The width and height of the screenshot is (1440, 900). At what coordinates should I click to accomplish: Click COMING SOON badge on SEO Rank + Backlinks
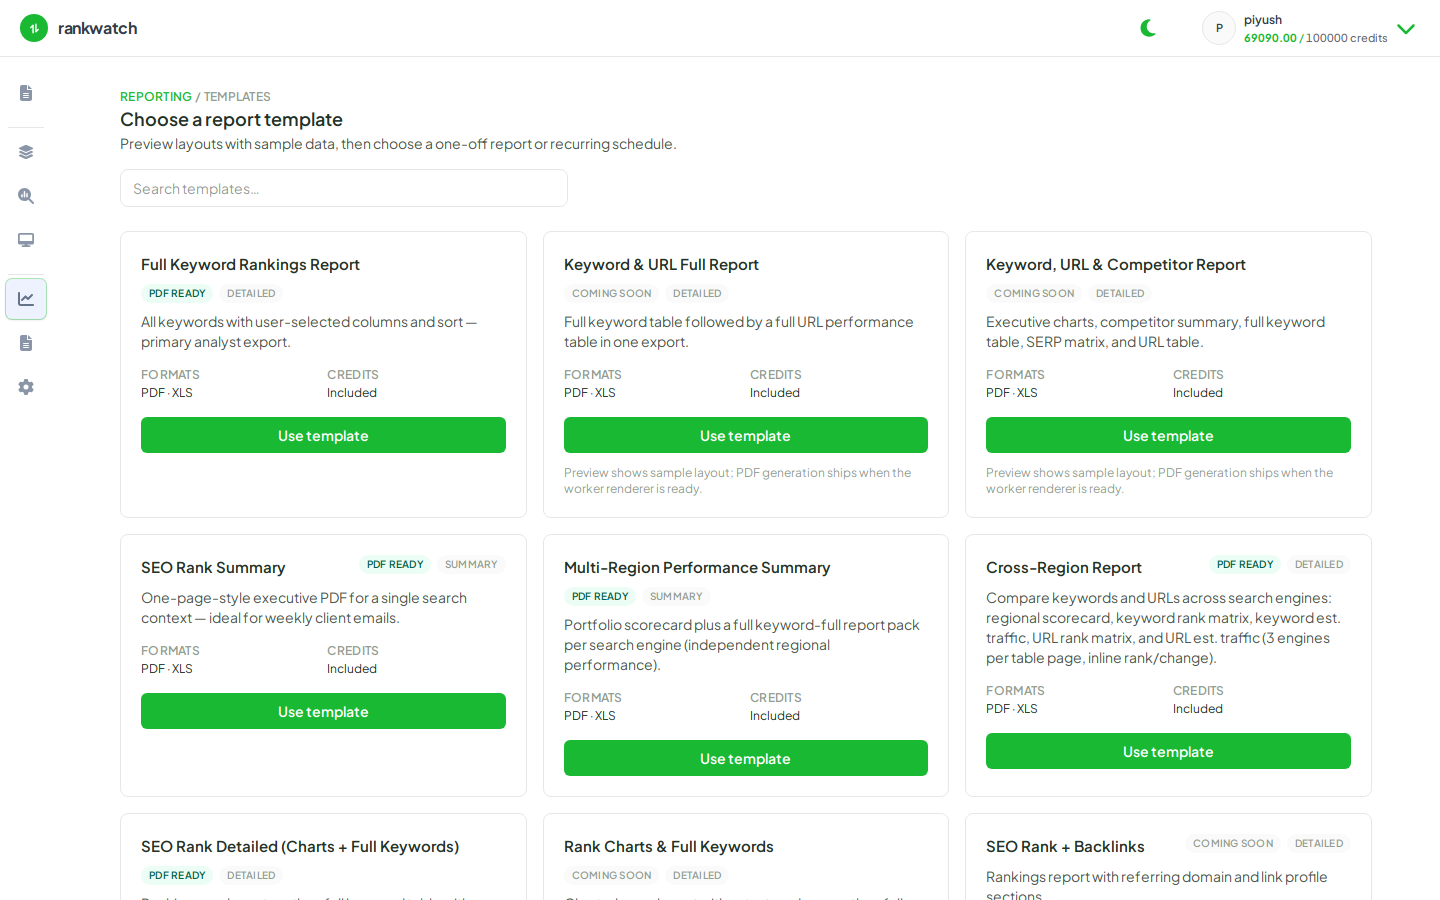[1233, 843]
